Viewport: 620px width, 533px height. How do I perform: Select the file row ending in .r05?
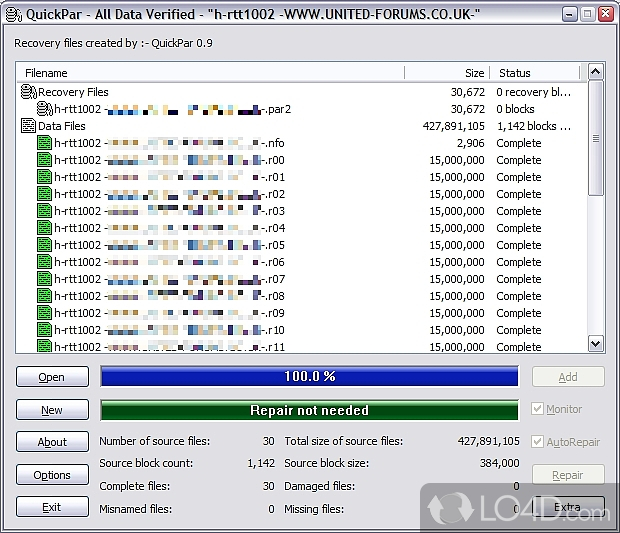(301, 245)
